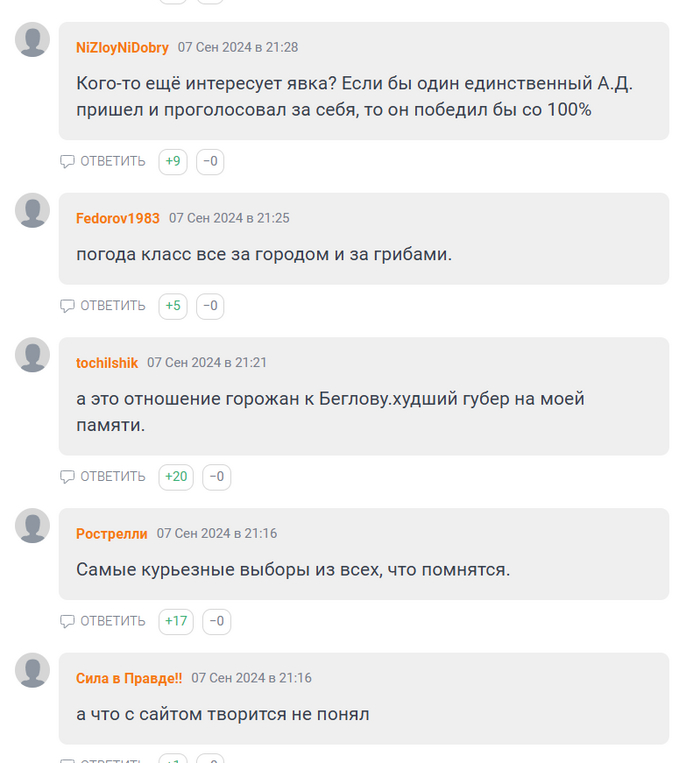This screenshot has height=763, width=700.
Task: Reply to Рострелли's comment
Action: pyautogui.click(x=103, y=621)
